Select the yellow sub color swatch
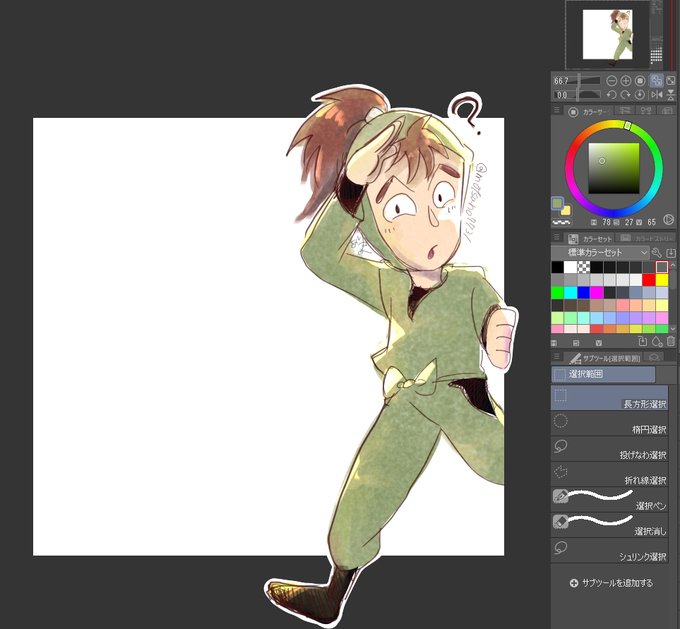 coord(566,210)
